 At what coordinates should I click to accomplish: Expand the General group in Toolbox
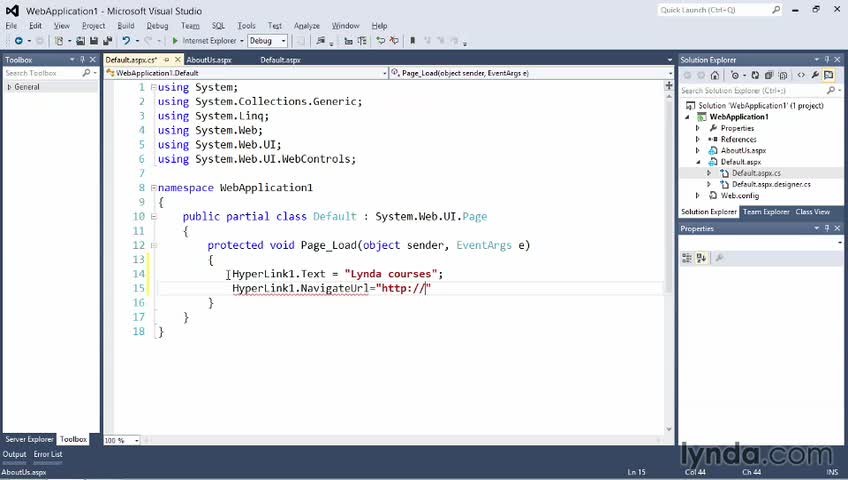coord(9,87)
